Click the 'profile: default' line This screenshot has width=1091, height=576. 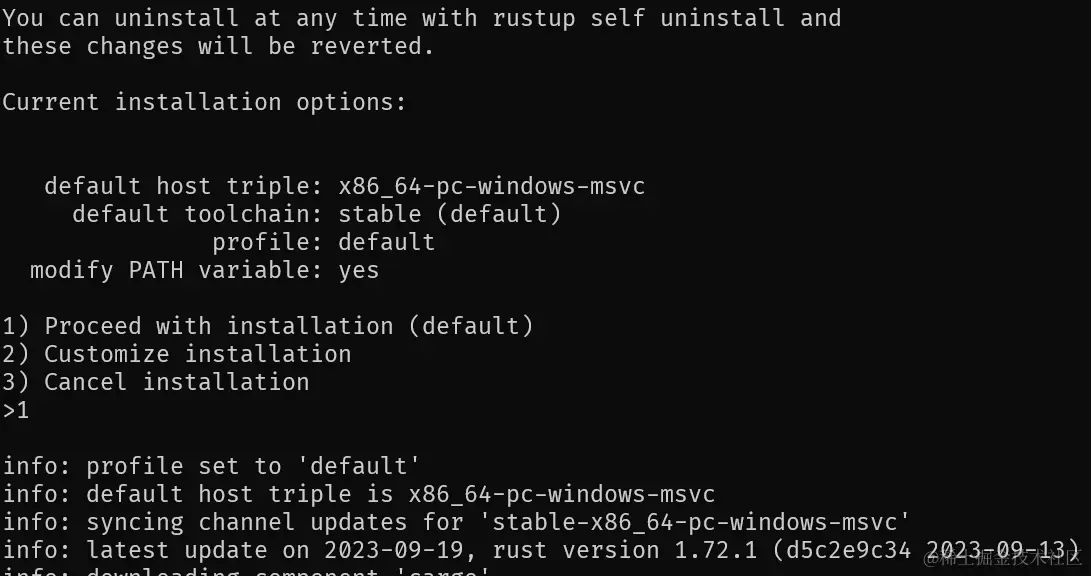point(324,242)
